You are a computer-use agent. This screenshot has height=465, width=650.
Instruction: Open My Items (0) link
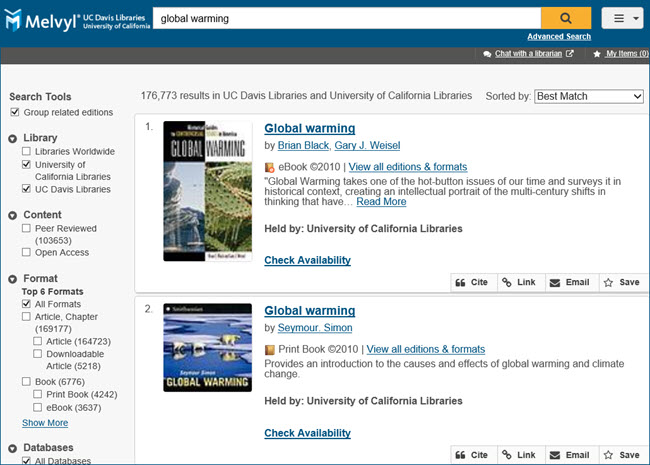pos(627,53)
